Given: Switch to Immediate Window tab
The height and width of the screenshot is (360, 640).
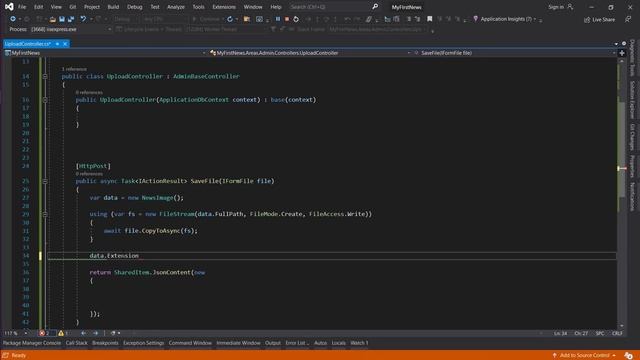Looking at the screenshot, I should [238, 343].
